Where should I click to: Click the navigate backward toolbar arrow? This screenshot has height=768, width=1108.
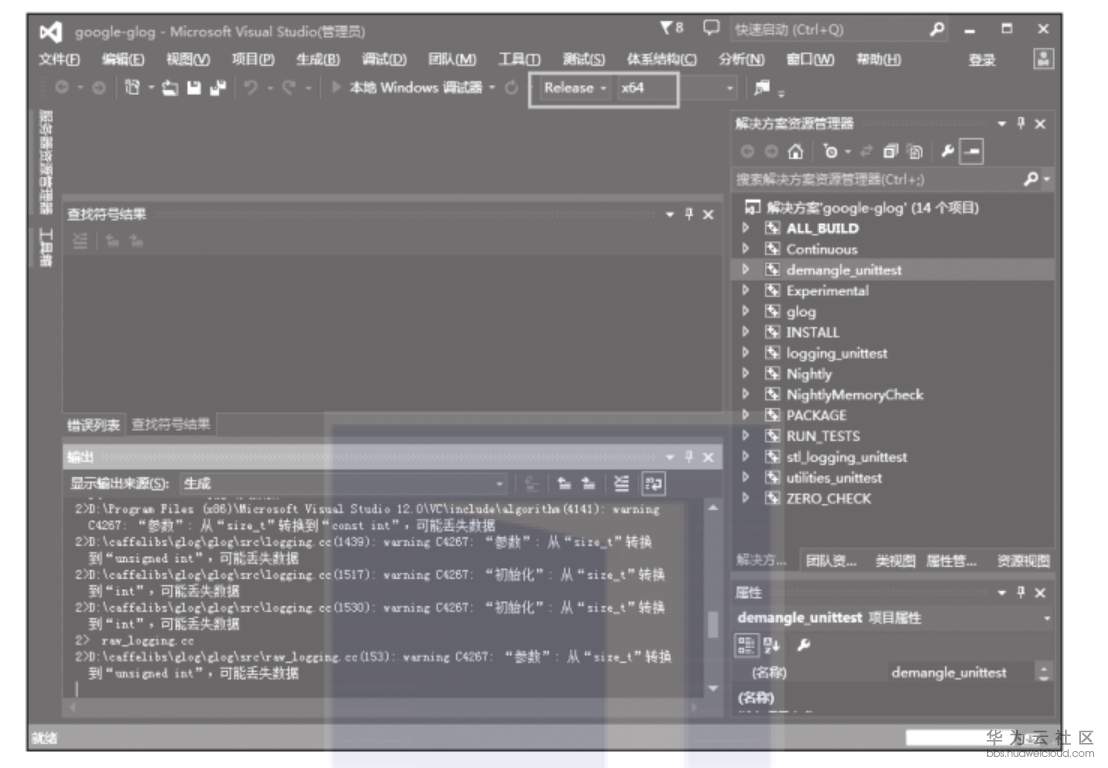click(x=62, y=88)
